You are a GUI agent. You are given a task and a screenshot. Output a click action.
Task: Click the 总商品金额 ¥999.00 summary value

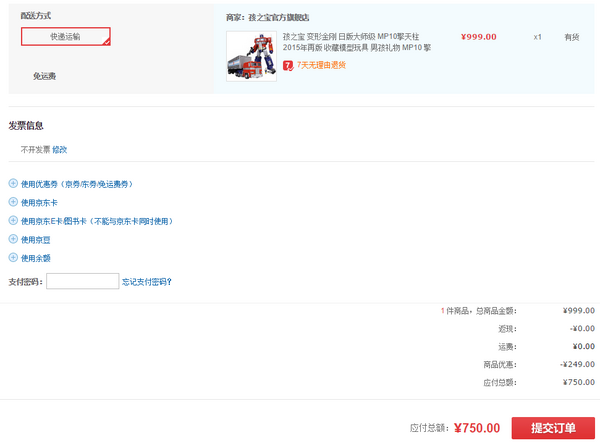[x=579, y=310]
